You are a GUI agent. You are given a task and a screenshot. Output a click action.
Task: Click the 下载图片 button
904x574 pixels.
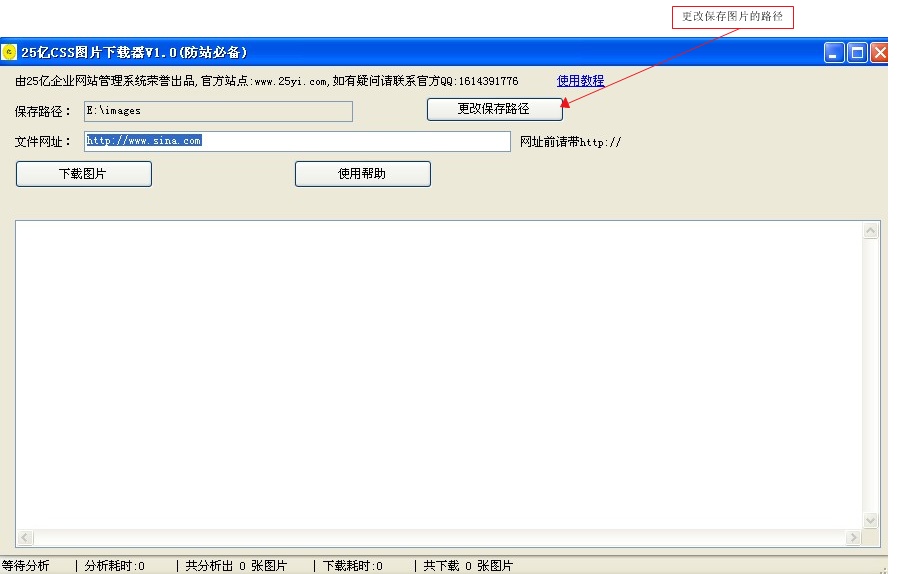tap(84, 174)
